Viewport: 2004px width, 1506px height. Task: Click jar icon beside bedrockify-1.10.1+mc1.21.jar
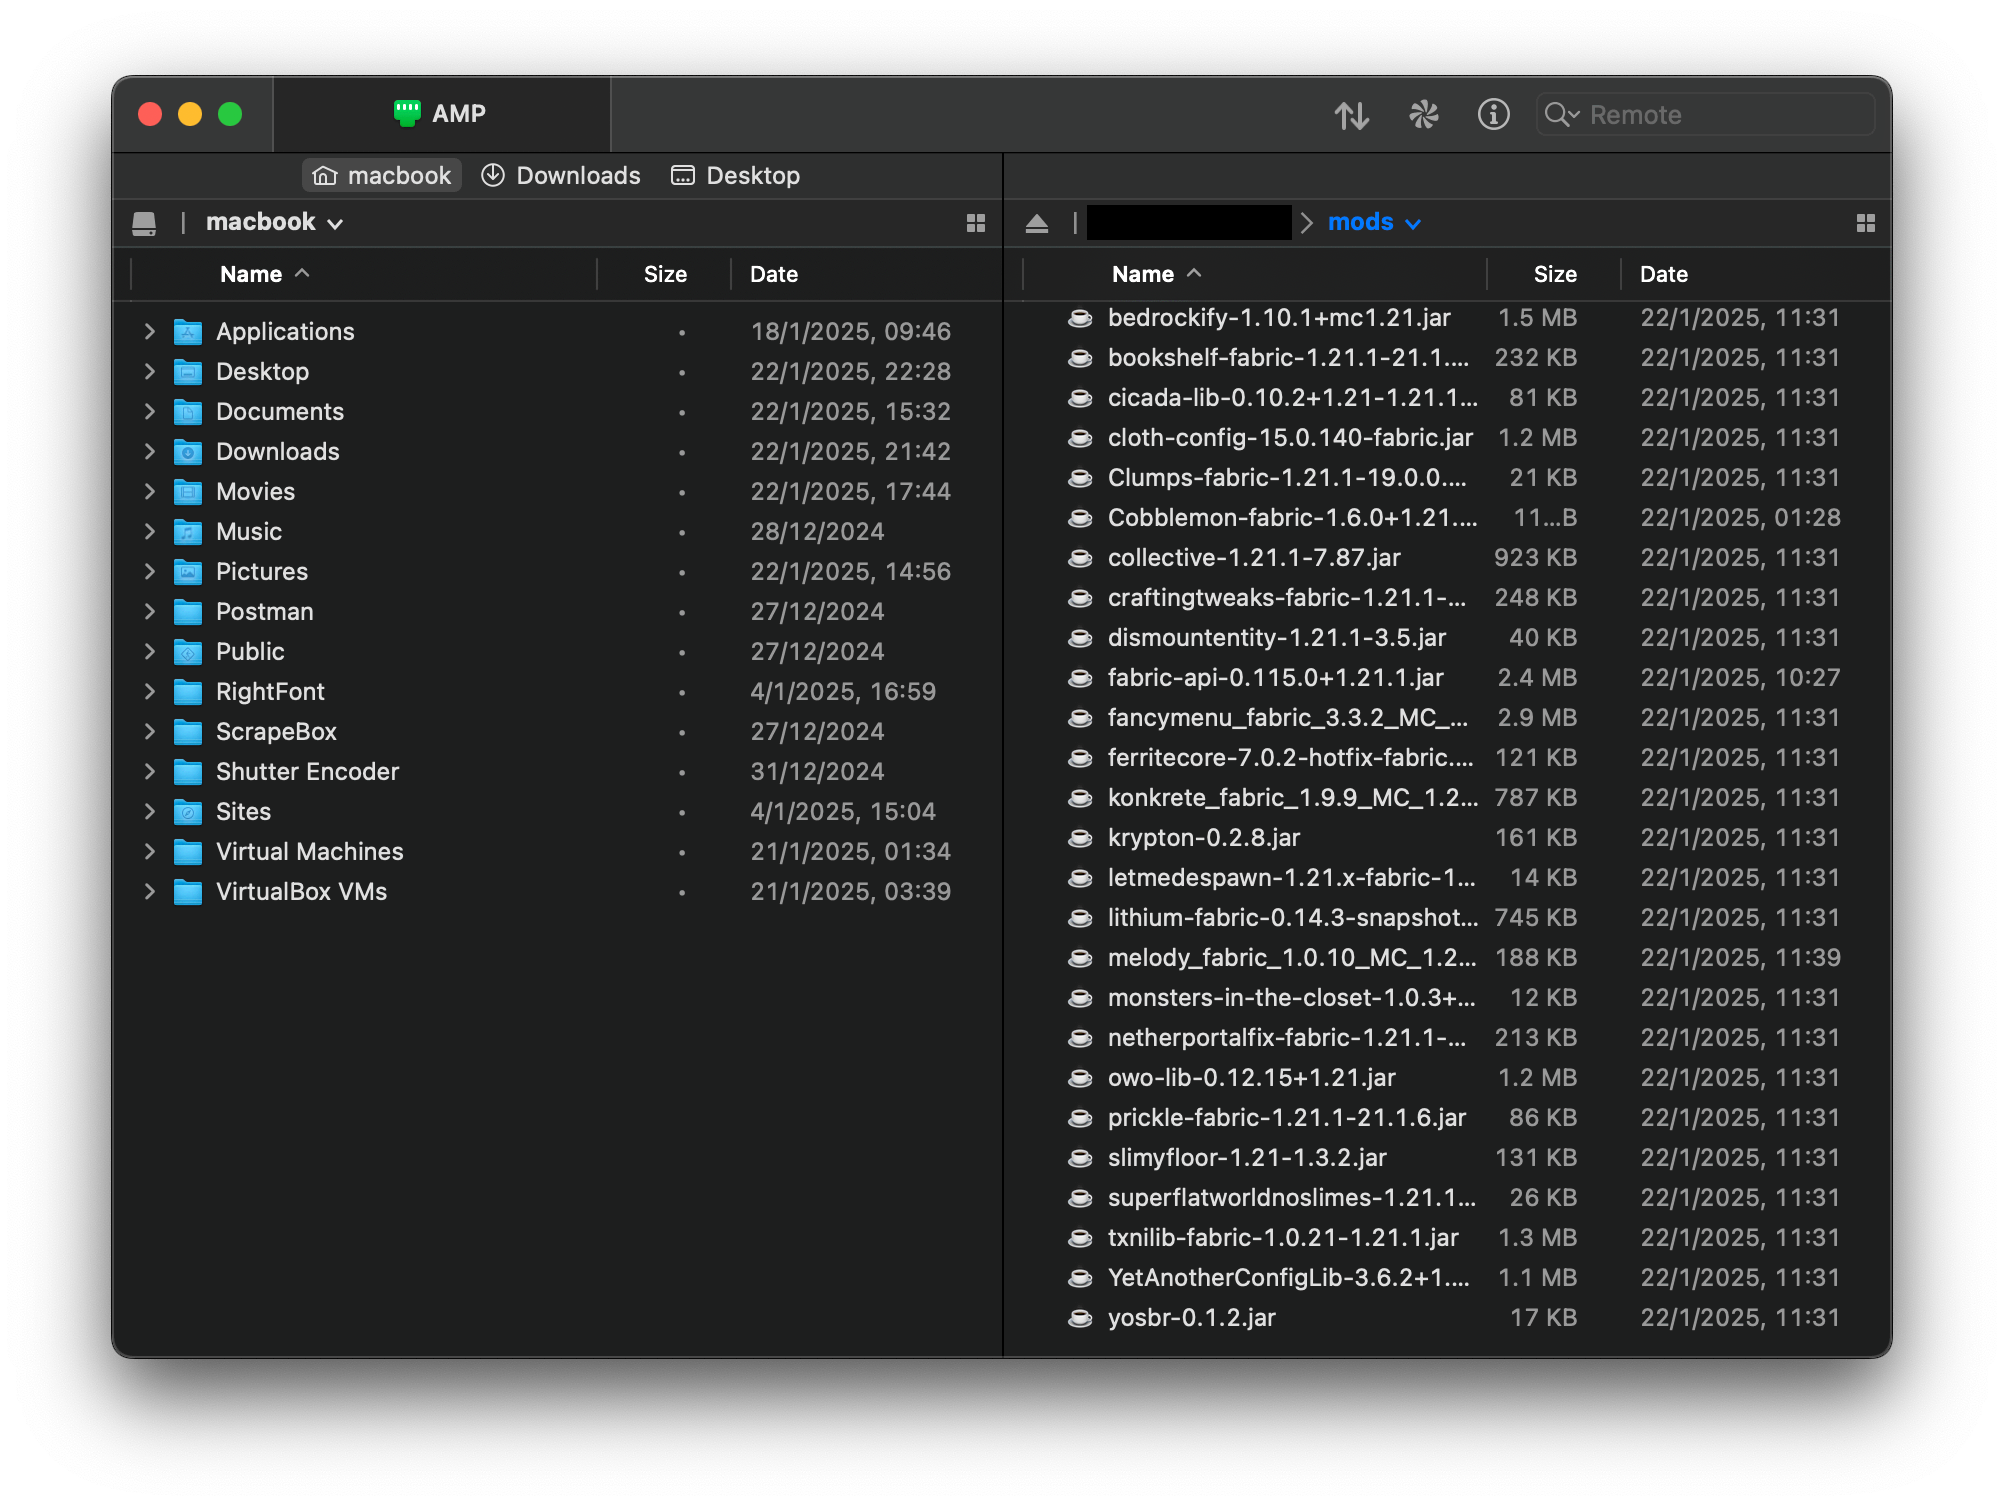click(x=1080, y=318)
